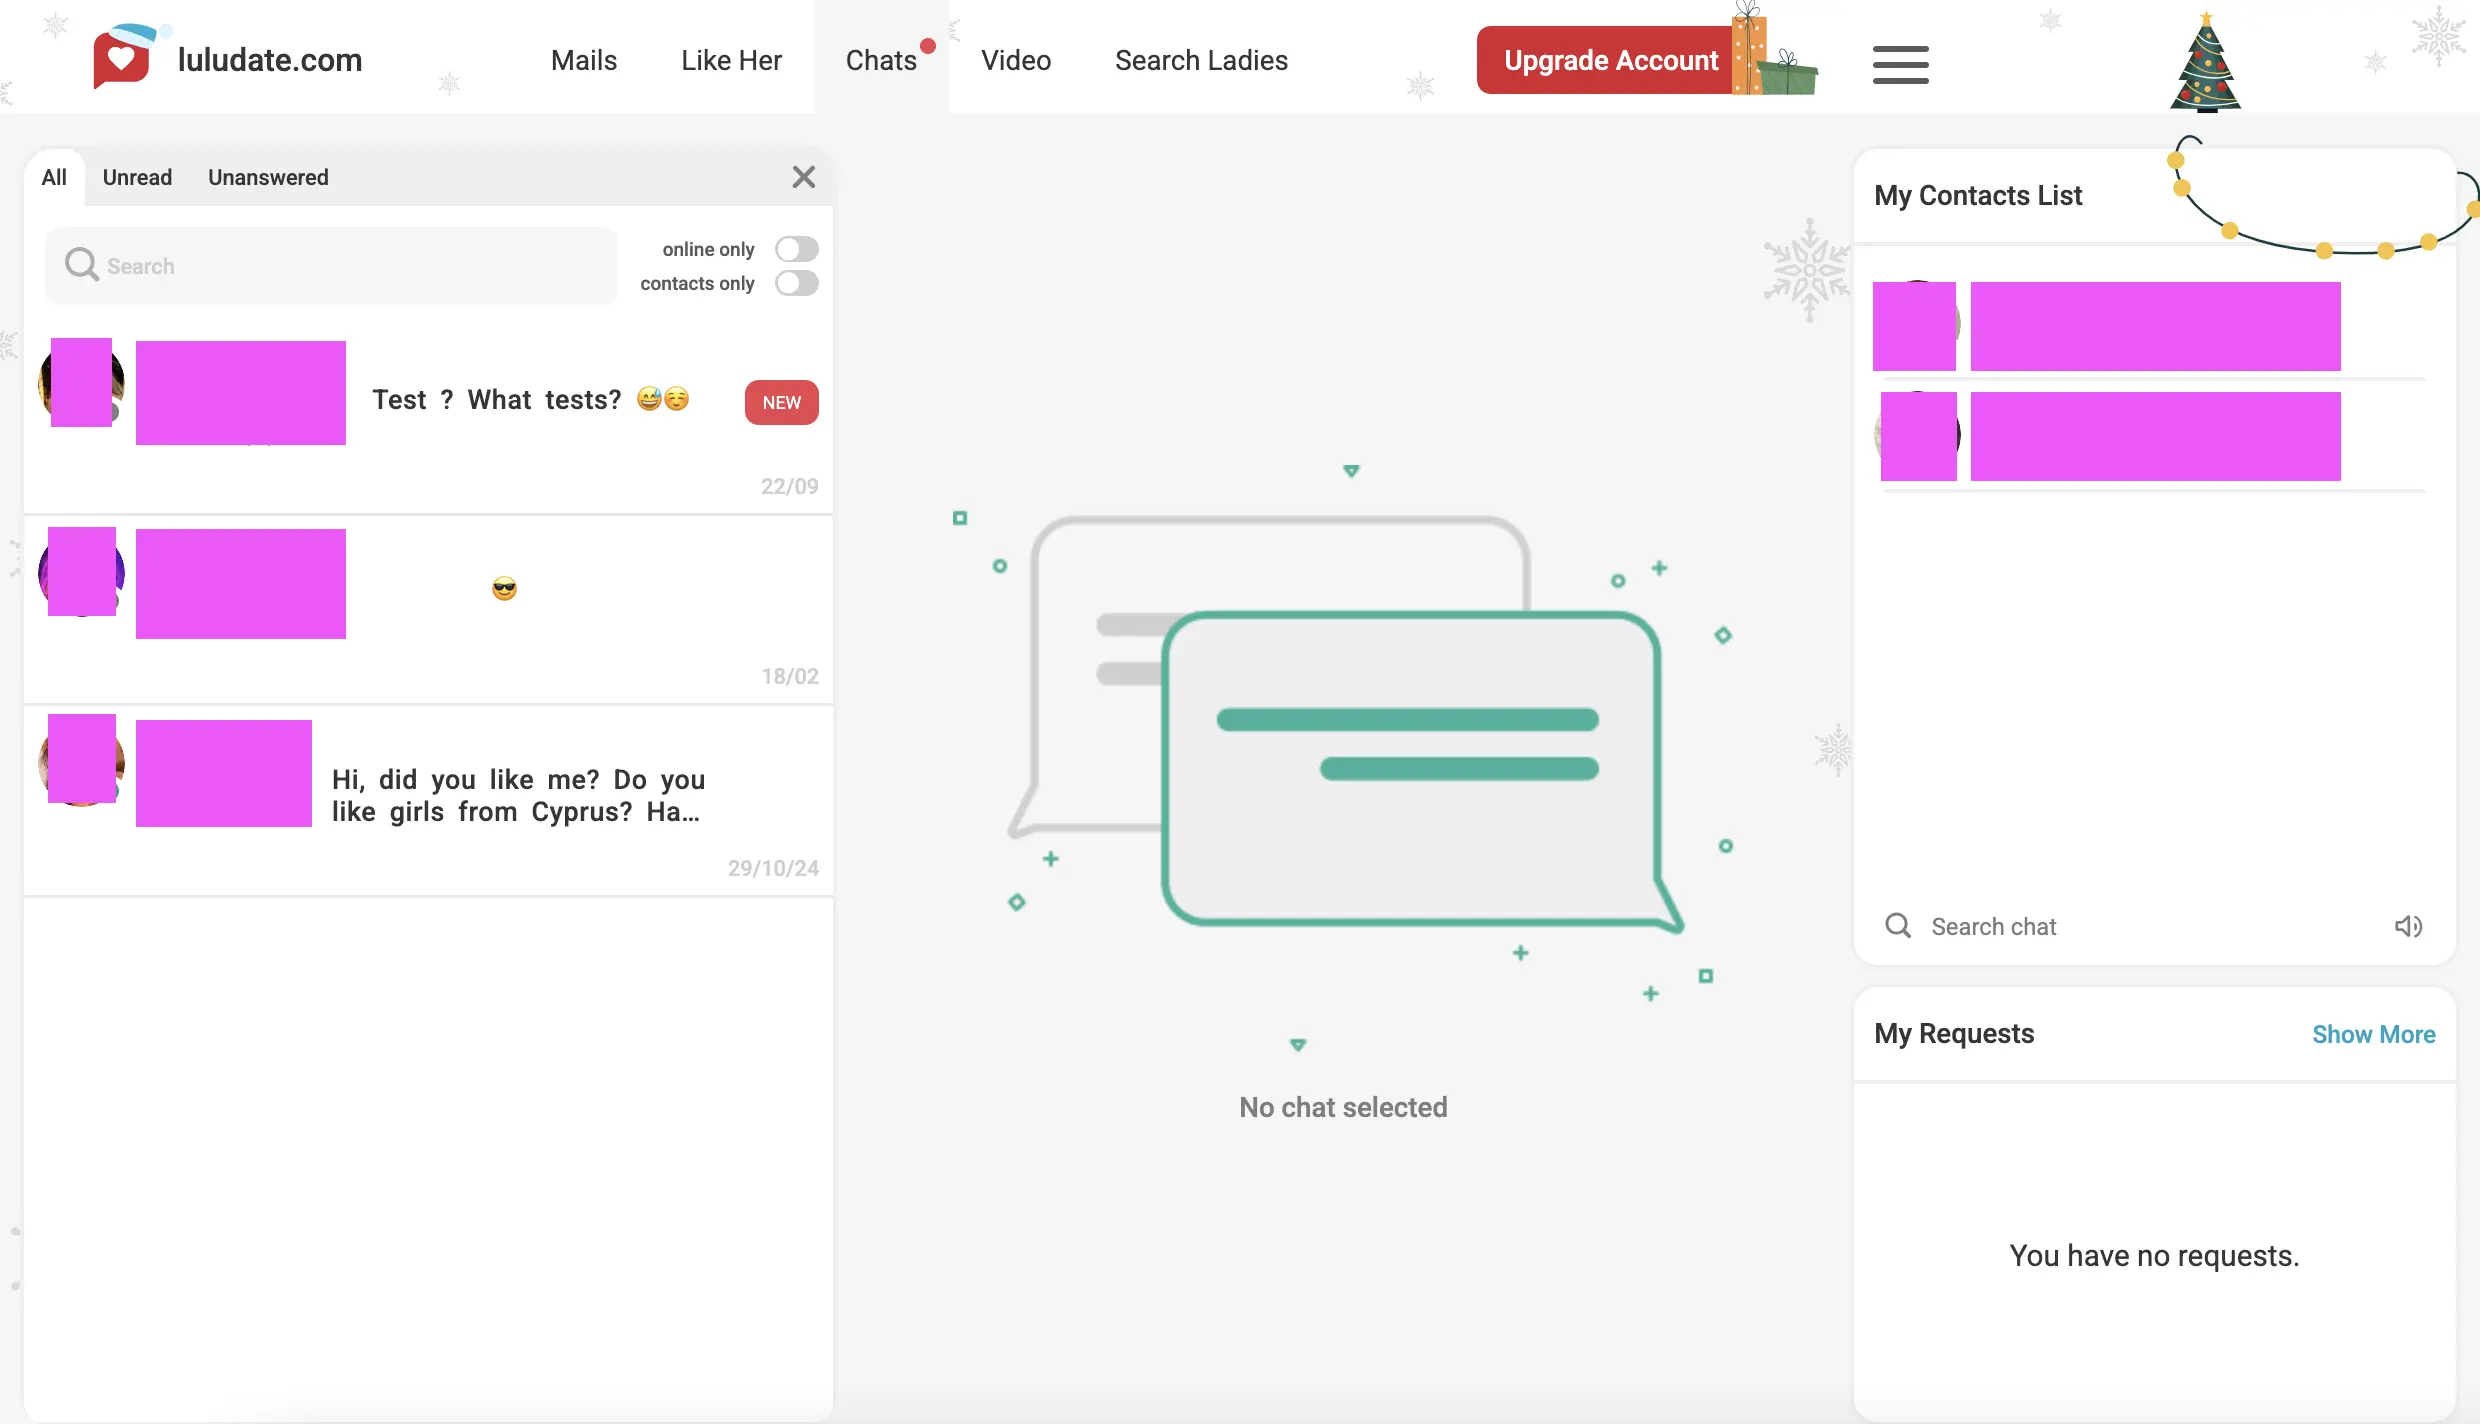Screen dimensions: 2480x1424
Task: Click the Search chat magnifier icon
Action: [x=1898, y=926]
